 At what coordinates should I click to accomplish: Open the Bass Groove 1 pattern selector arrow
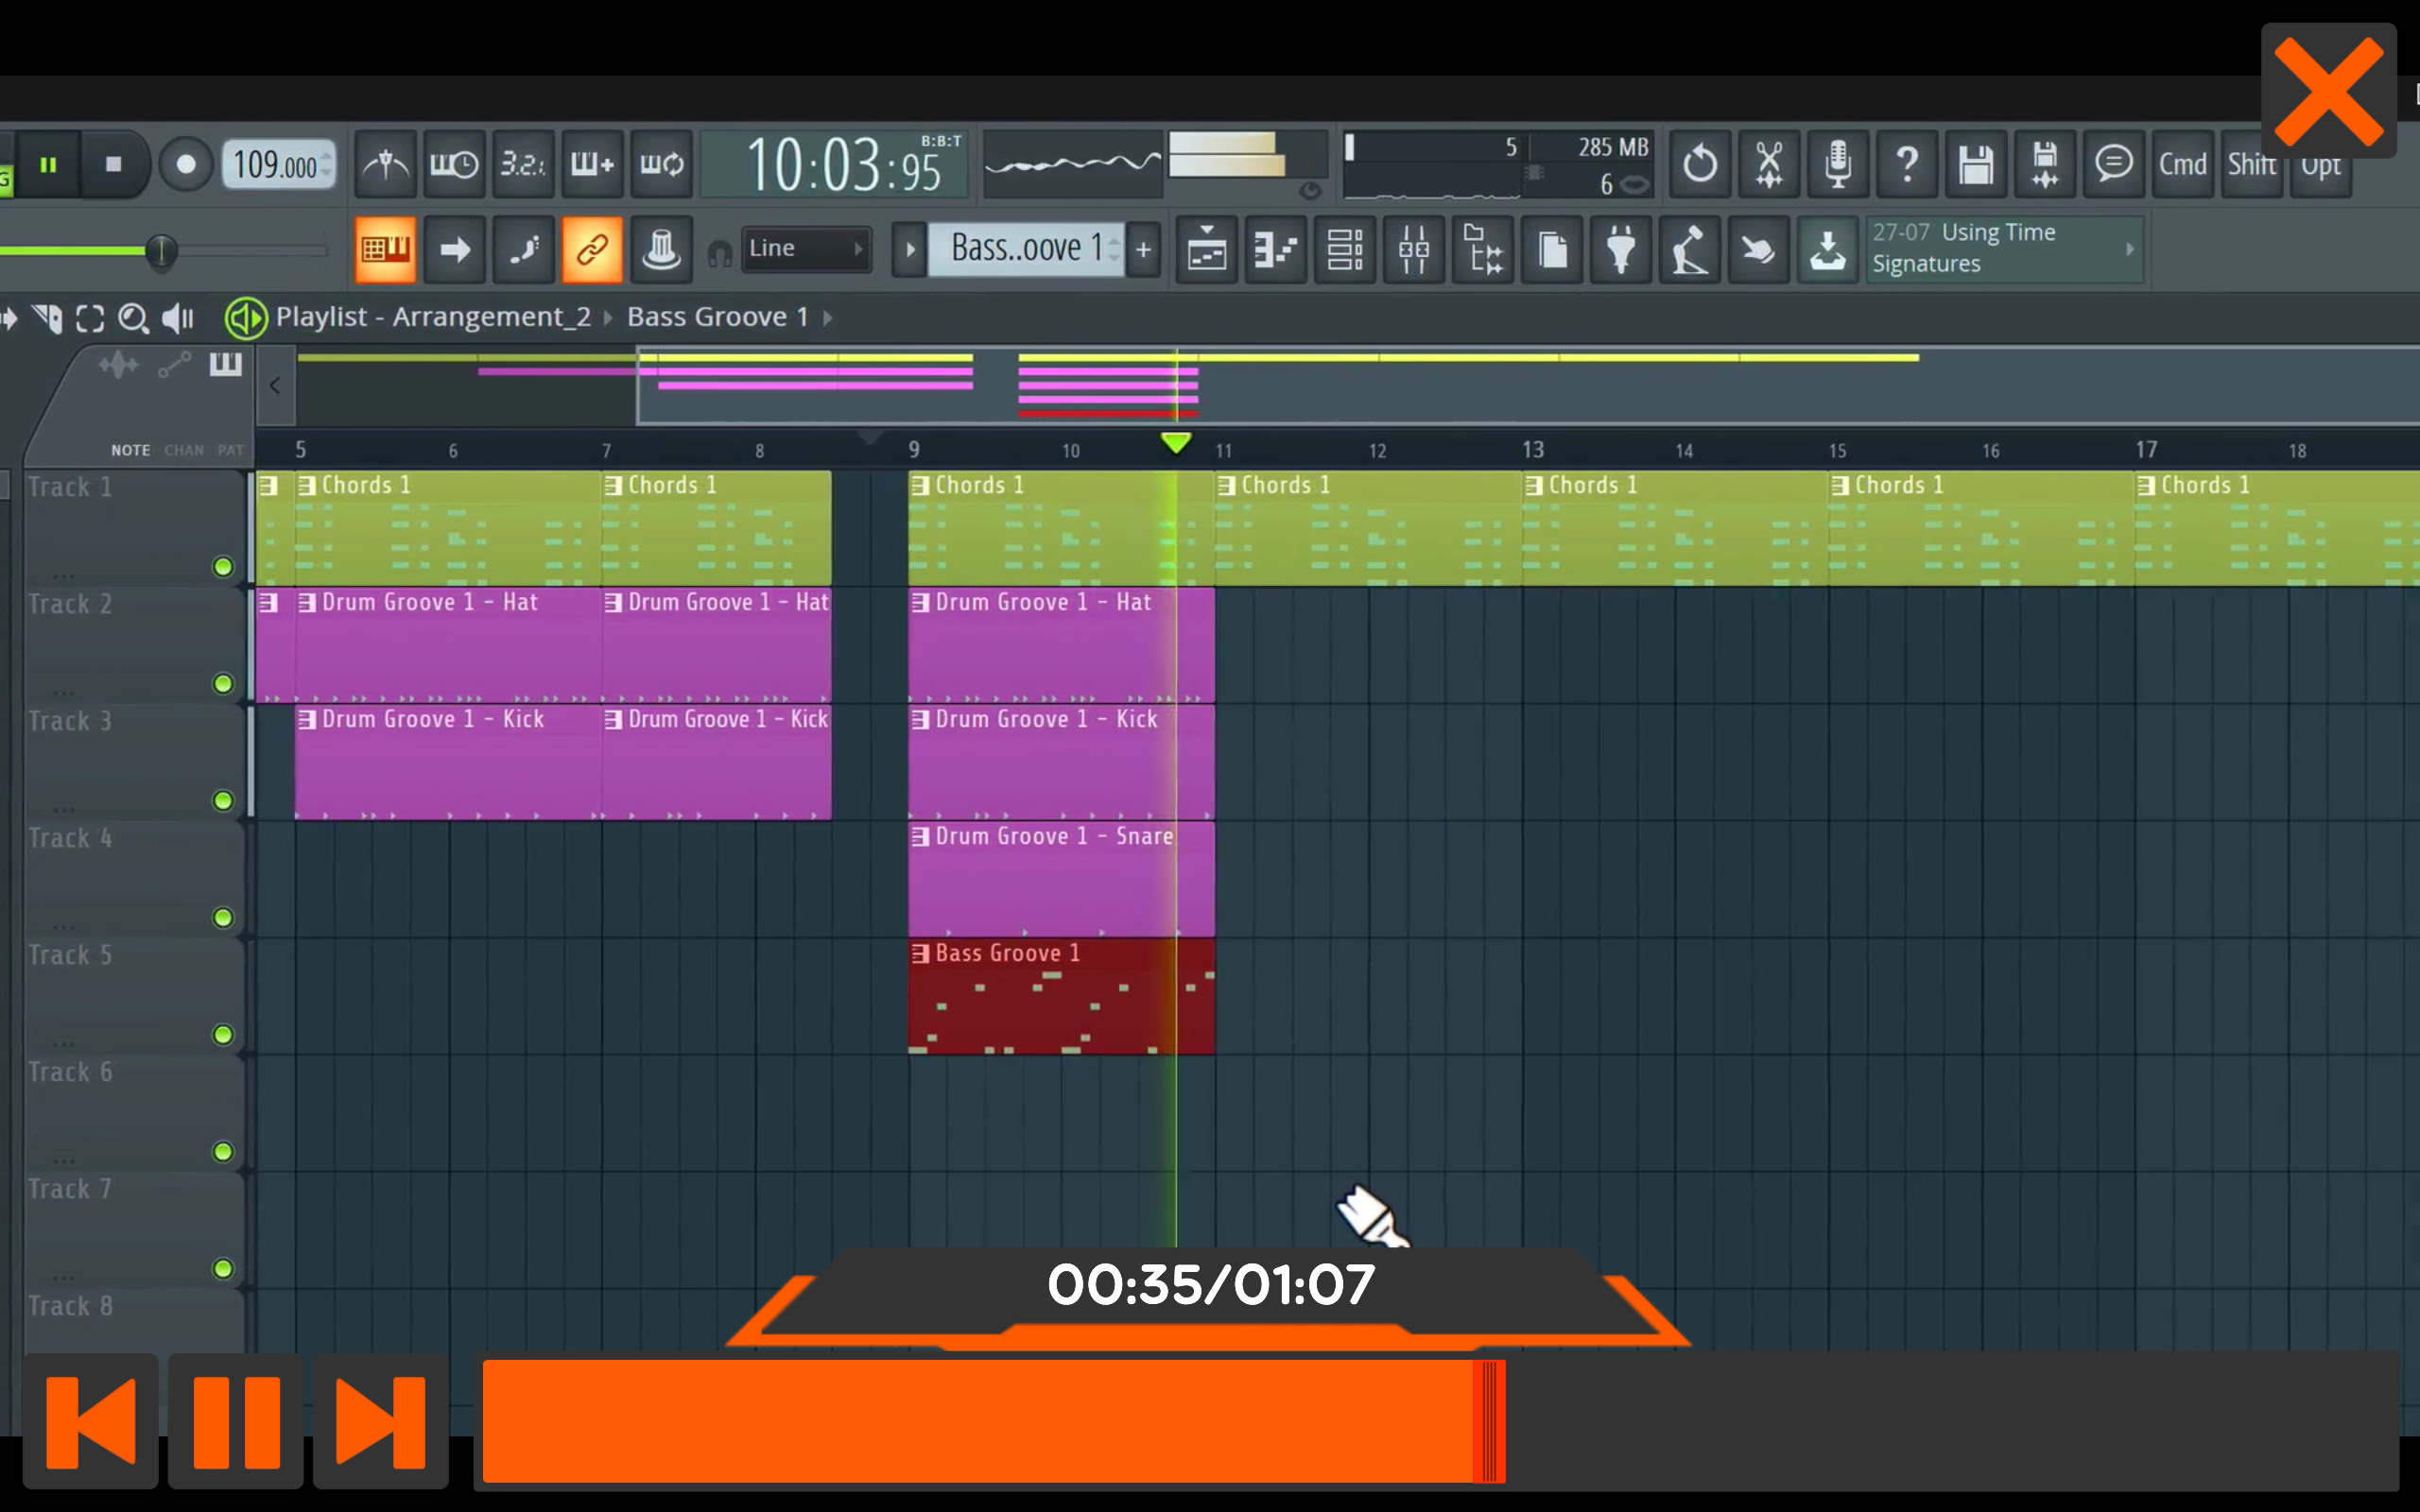pyautogui.click(x=908, y=250)
